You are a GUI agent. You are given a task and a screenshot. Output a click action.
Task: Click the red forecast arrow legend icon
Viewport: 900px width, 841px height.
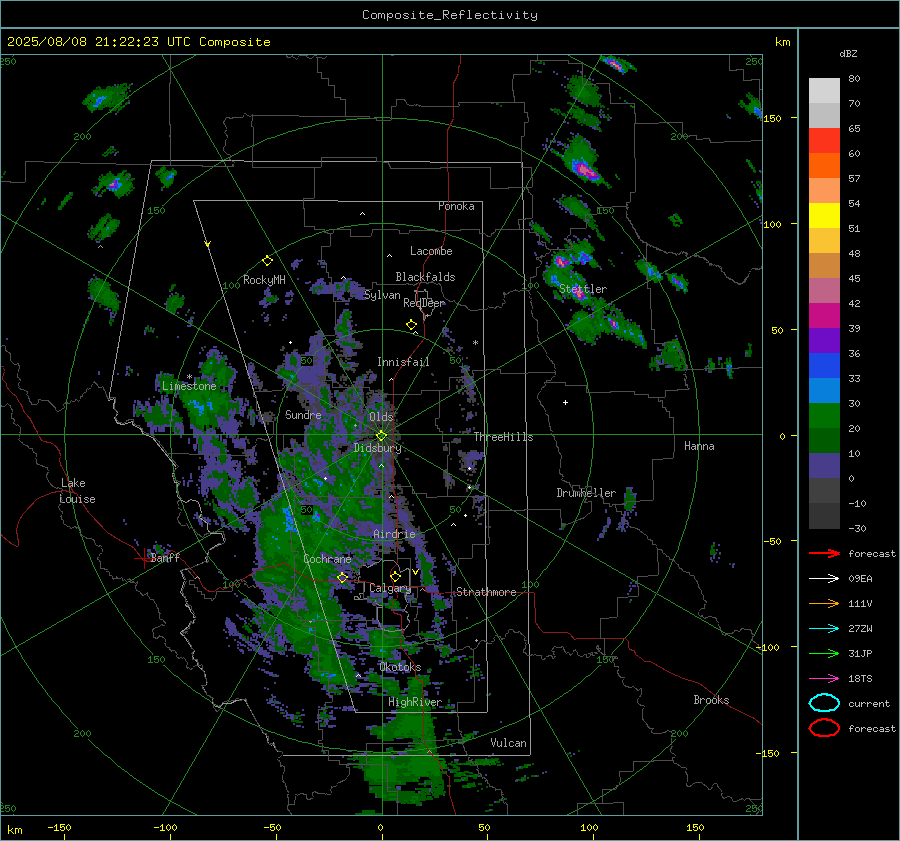[824, 553]
